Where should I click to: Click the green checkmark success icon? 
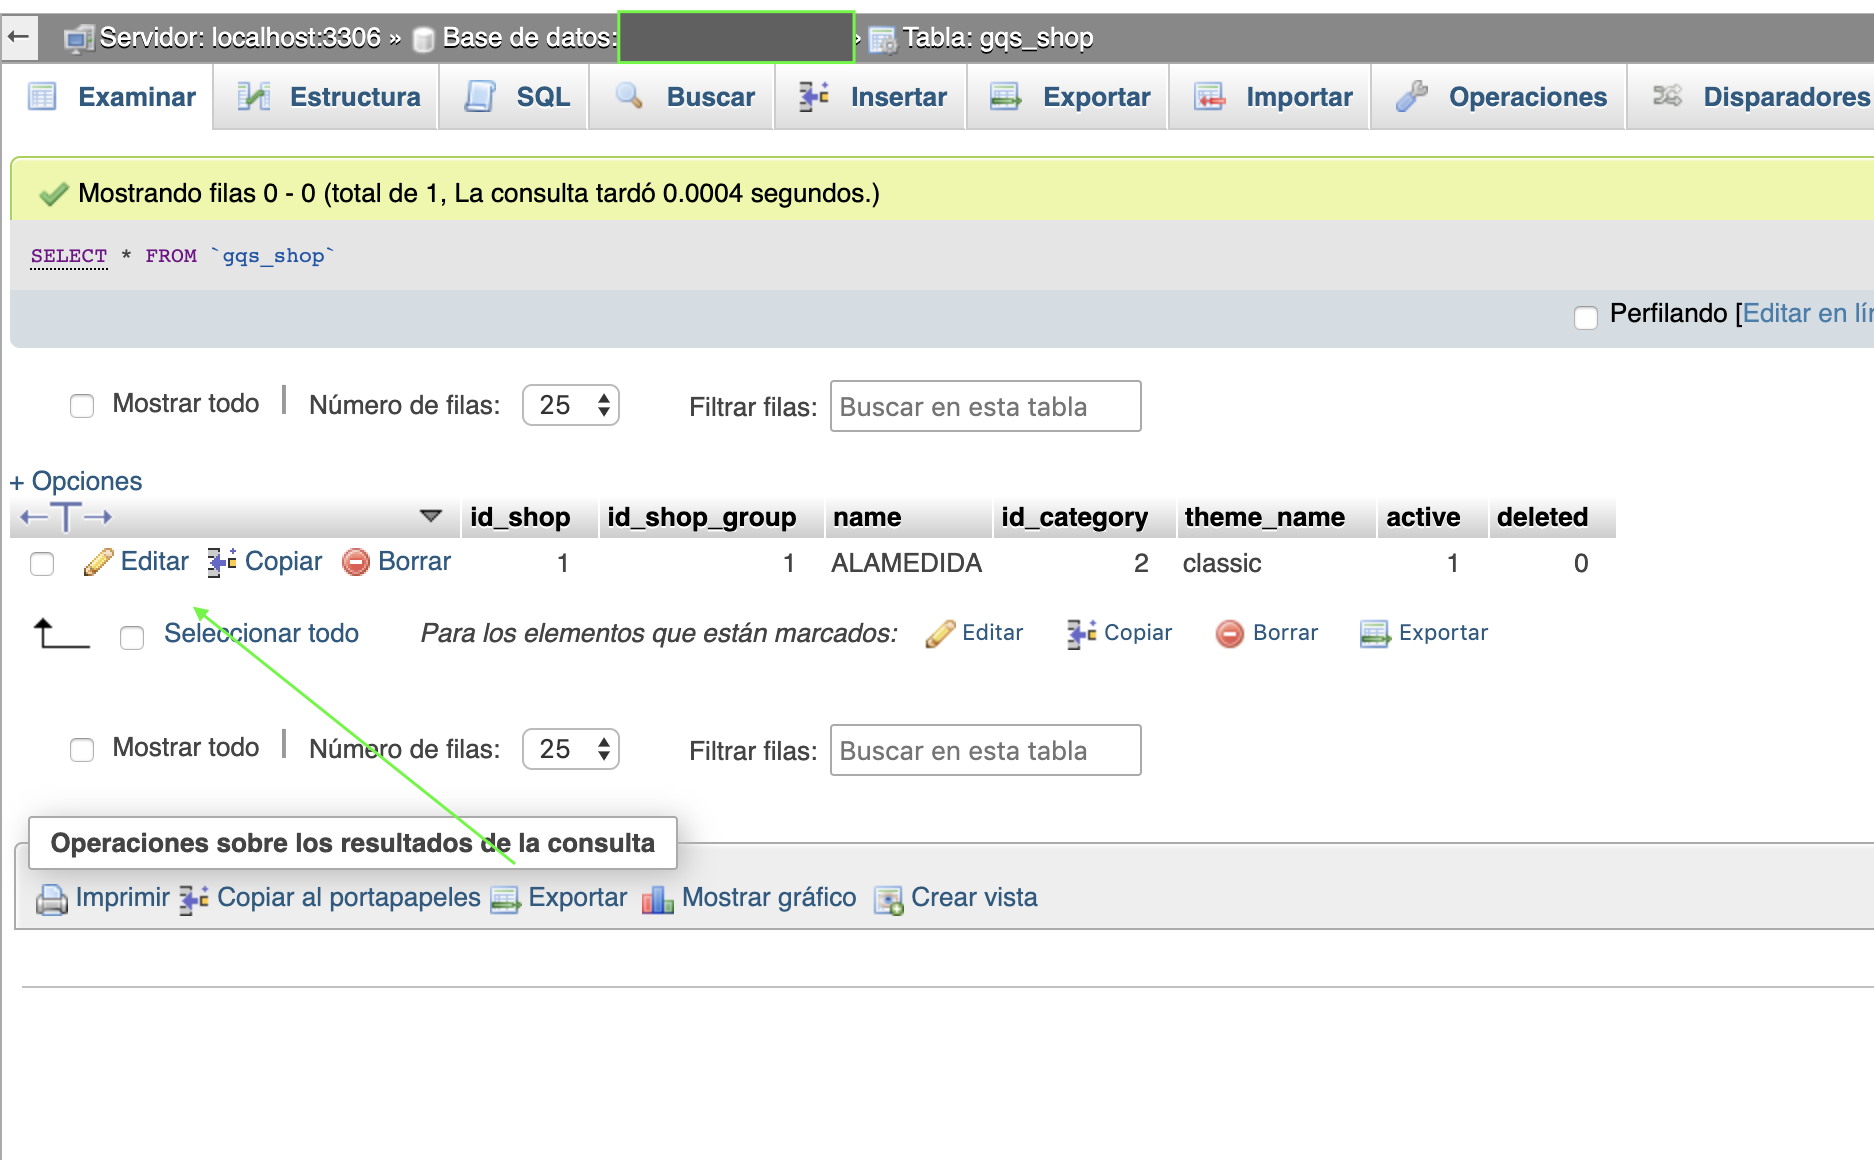(53, 194)
